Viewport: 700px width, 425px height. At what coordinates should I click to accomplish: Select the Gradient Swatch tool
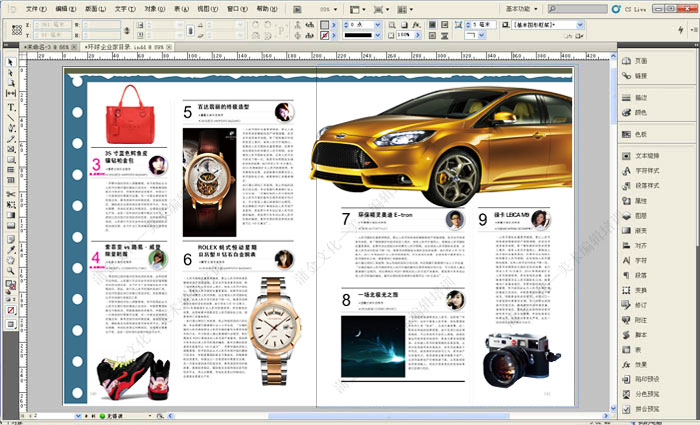tap(11, 216)
